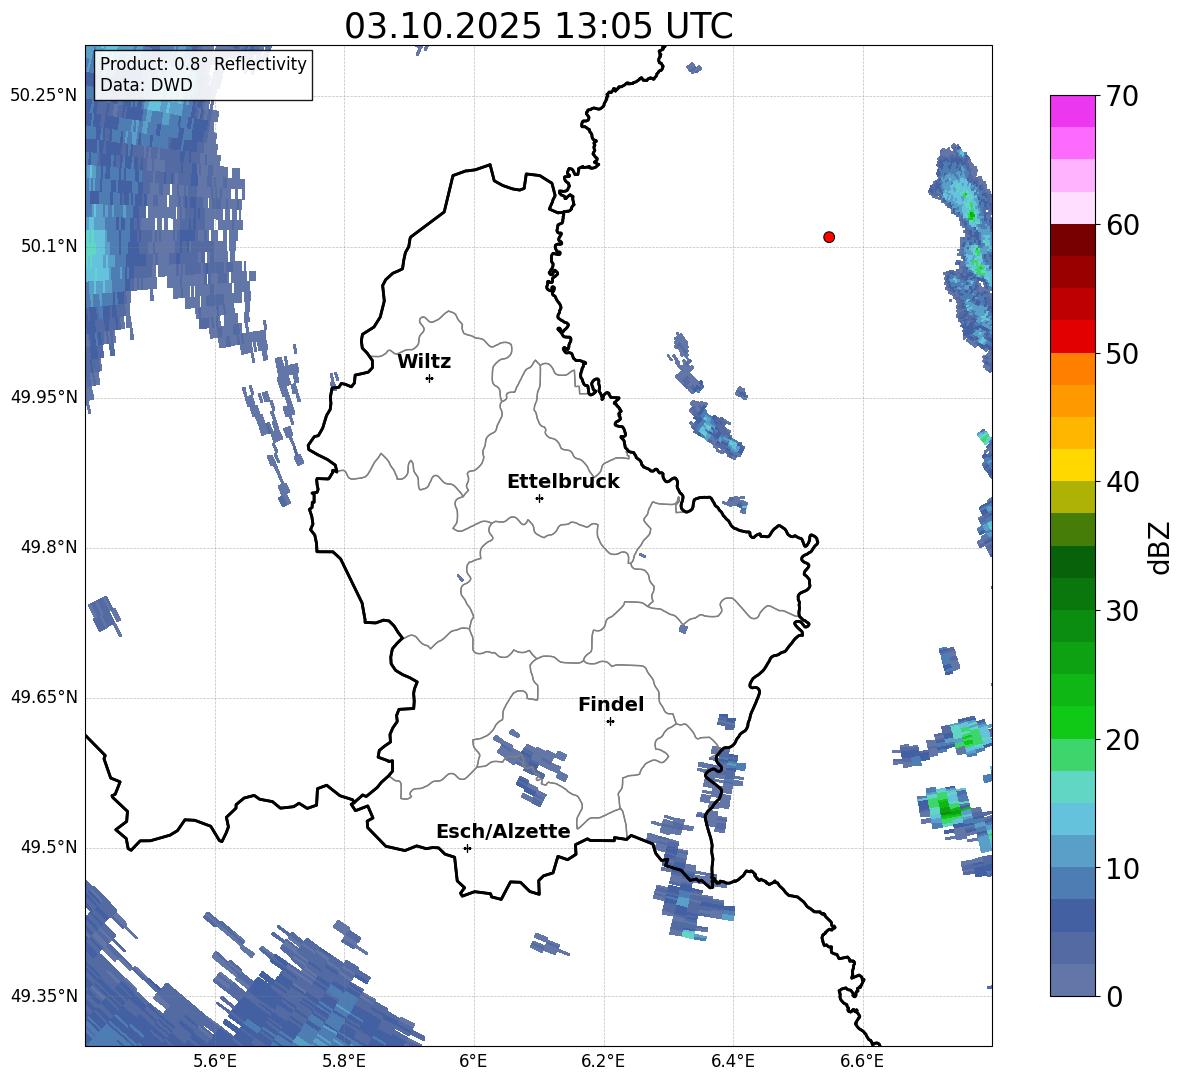Click the magenta swatch atop the colorbar

1073,111
